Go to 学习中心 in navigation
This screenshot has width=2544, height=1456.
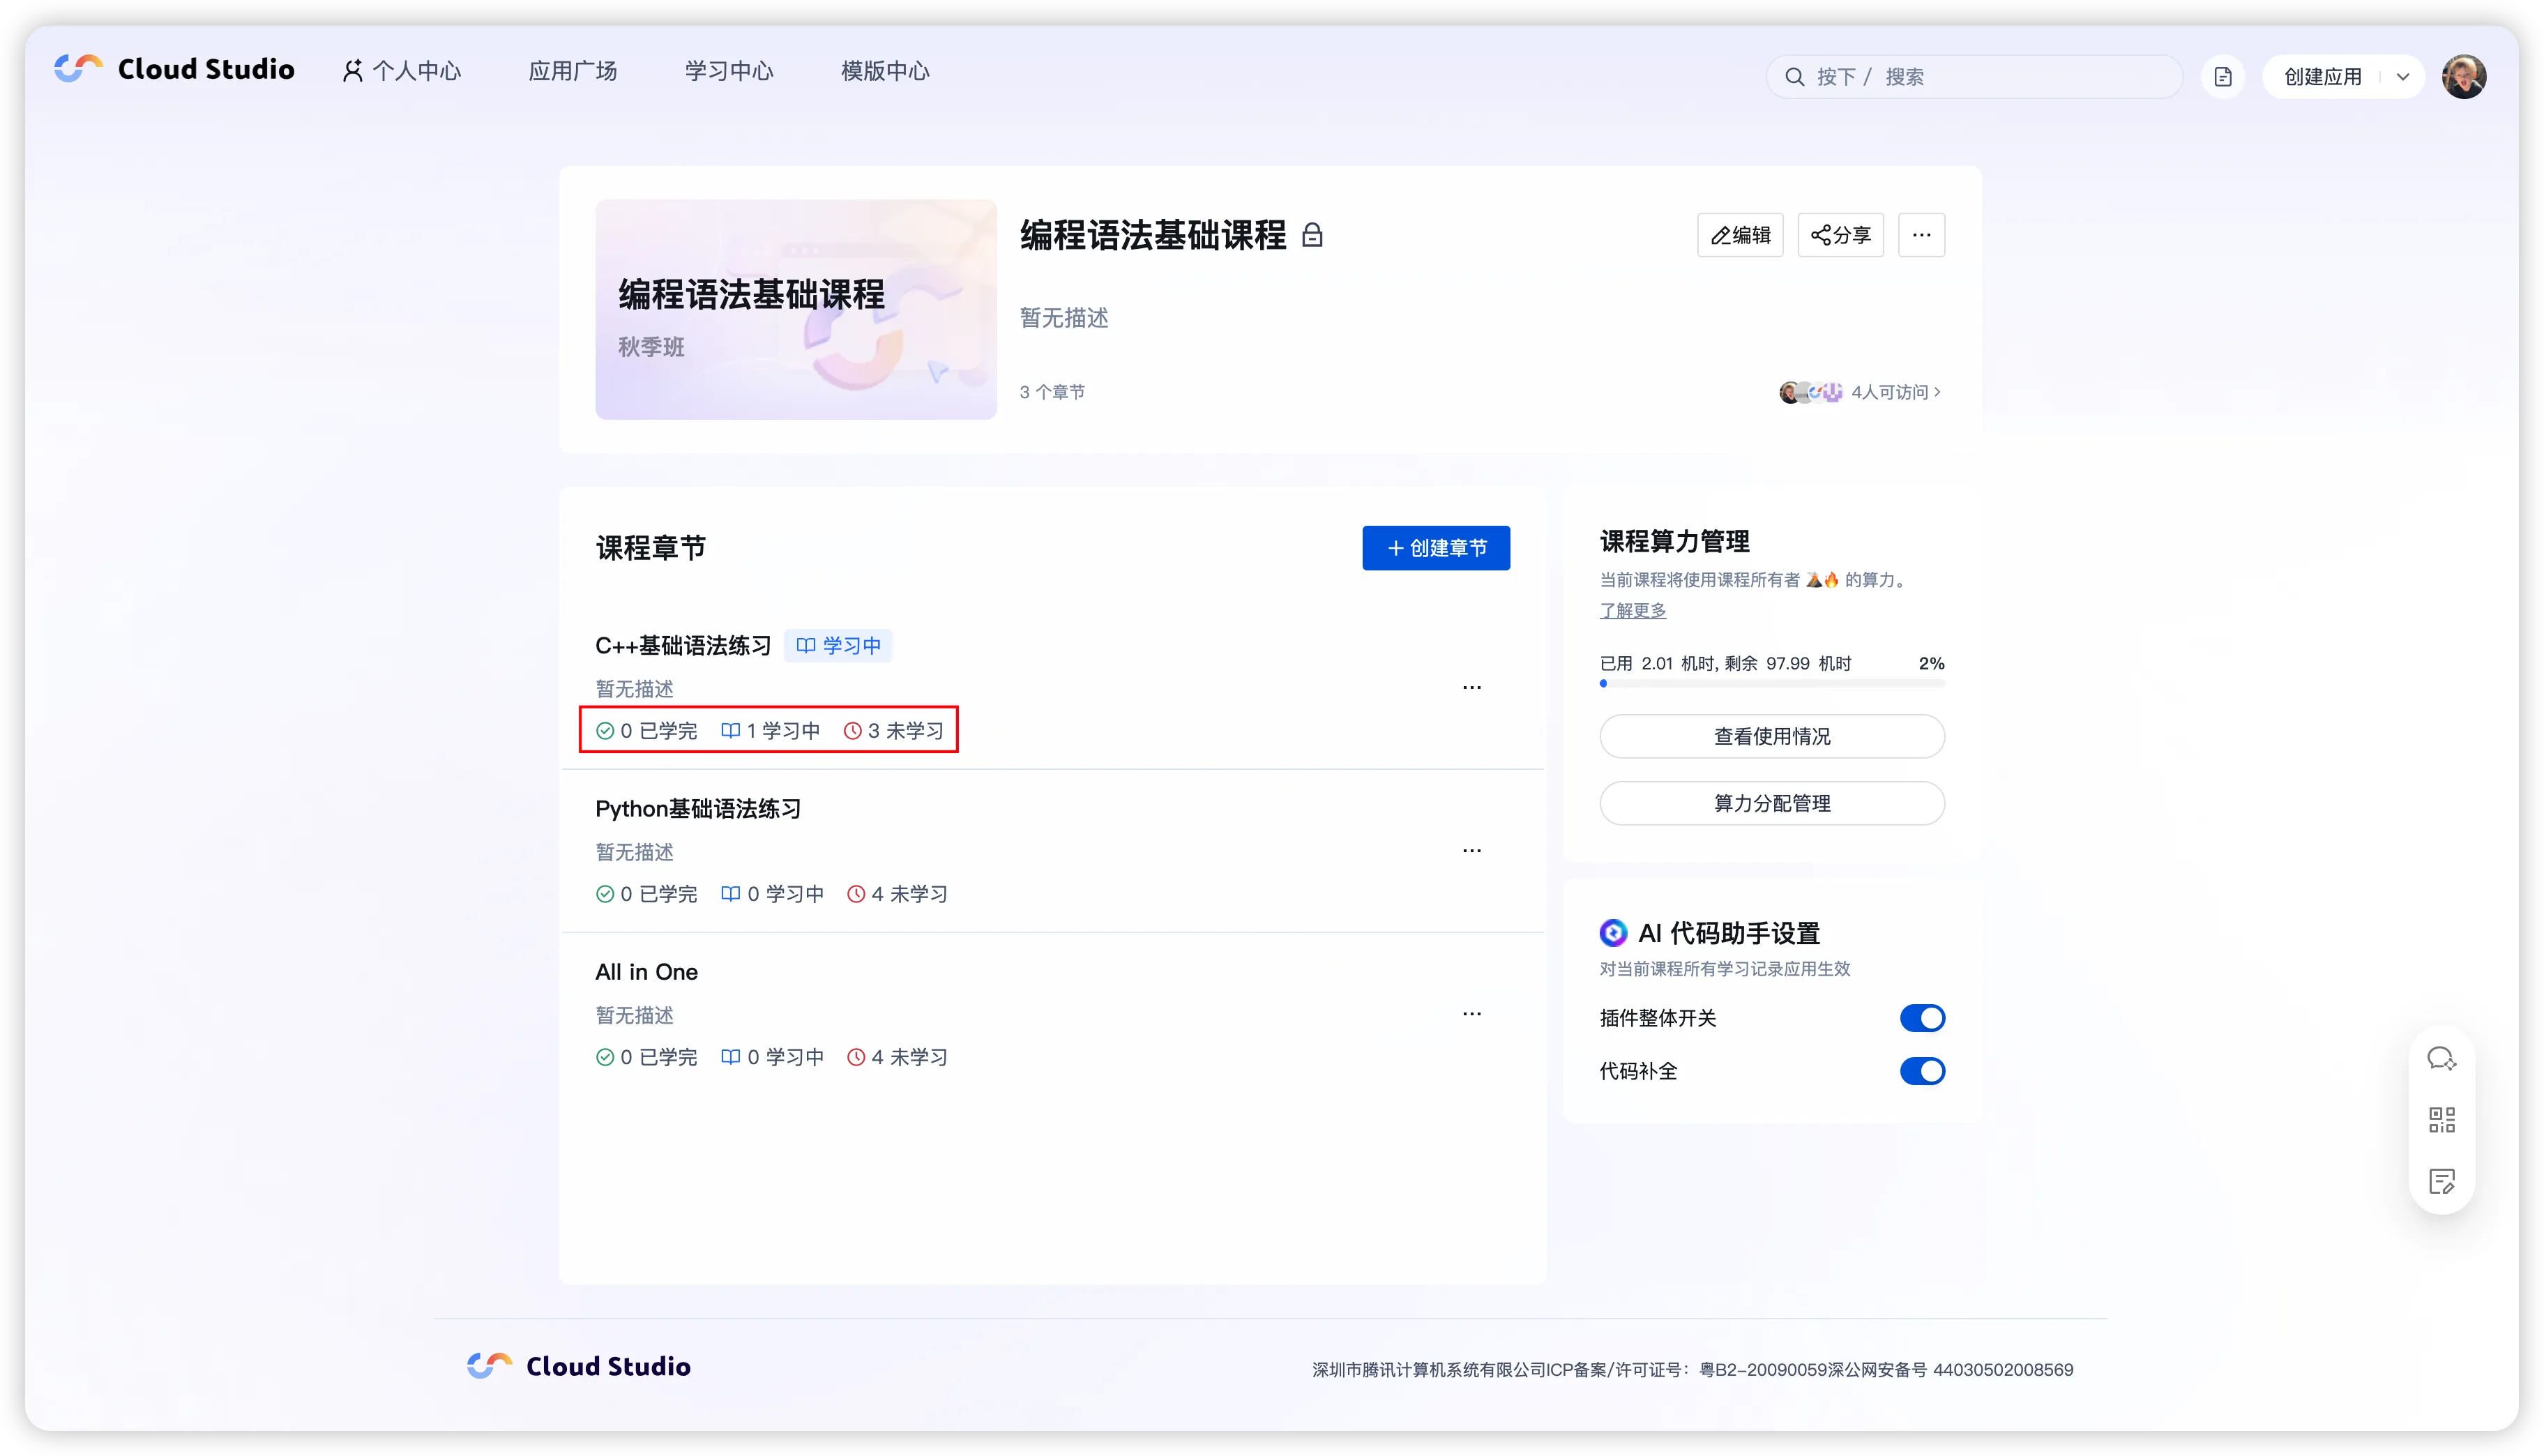pos(728,71)
